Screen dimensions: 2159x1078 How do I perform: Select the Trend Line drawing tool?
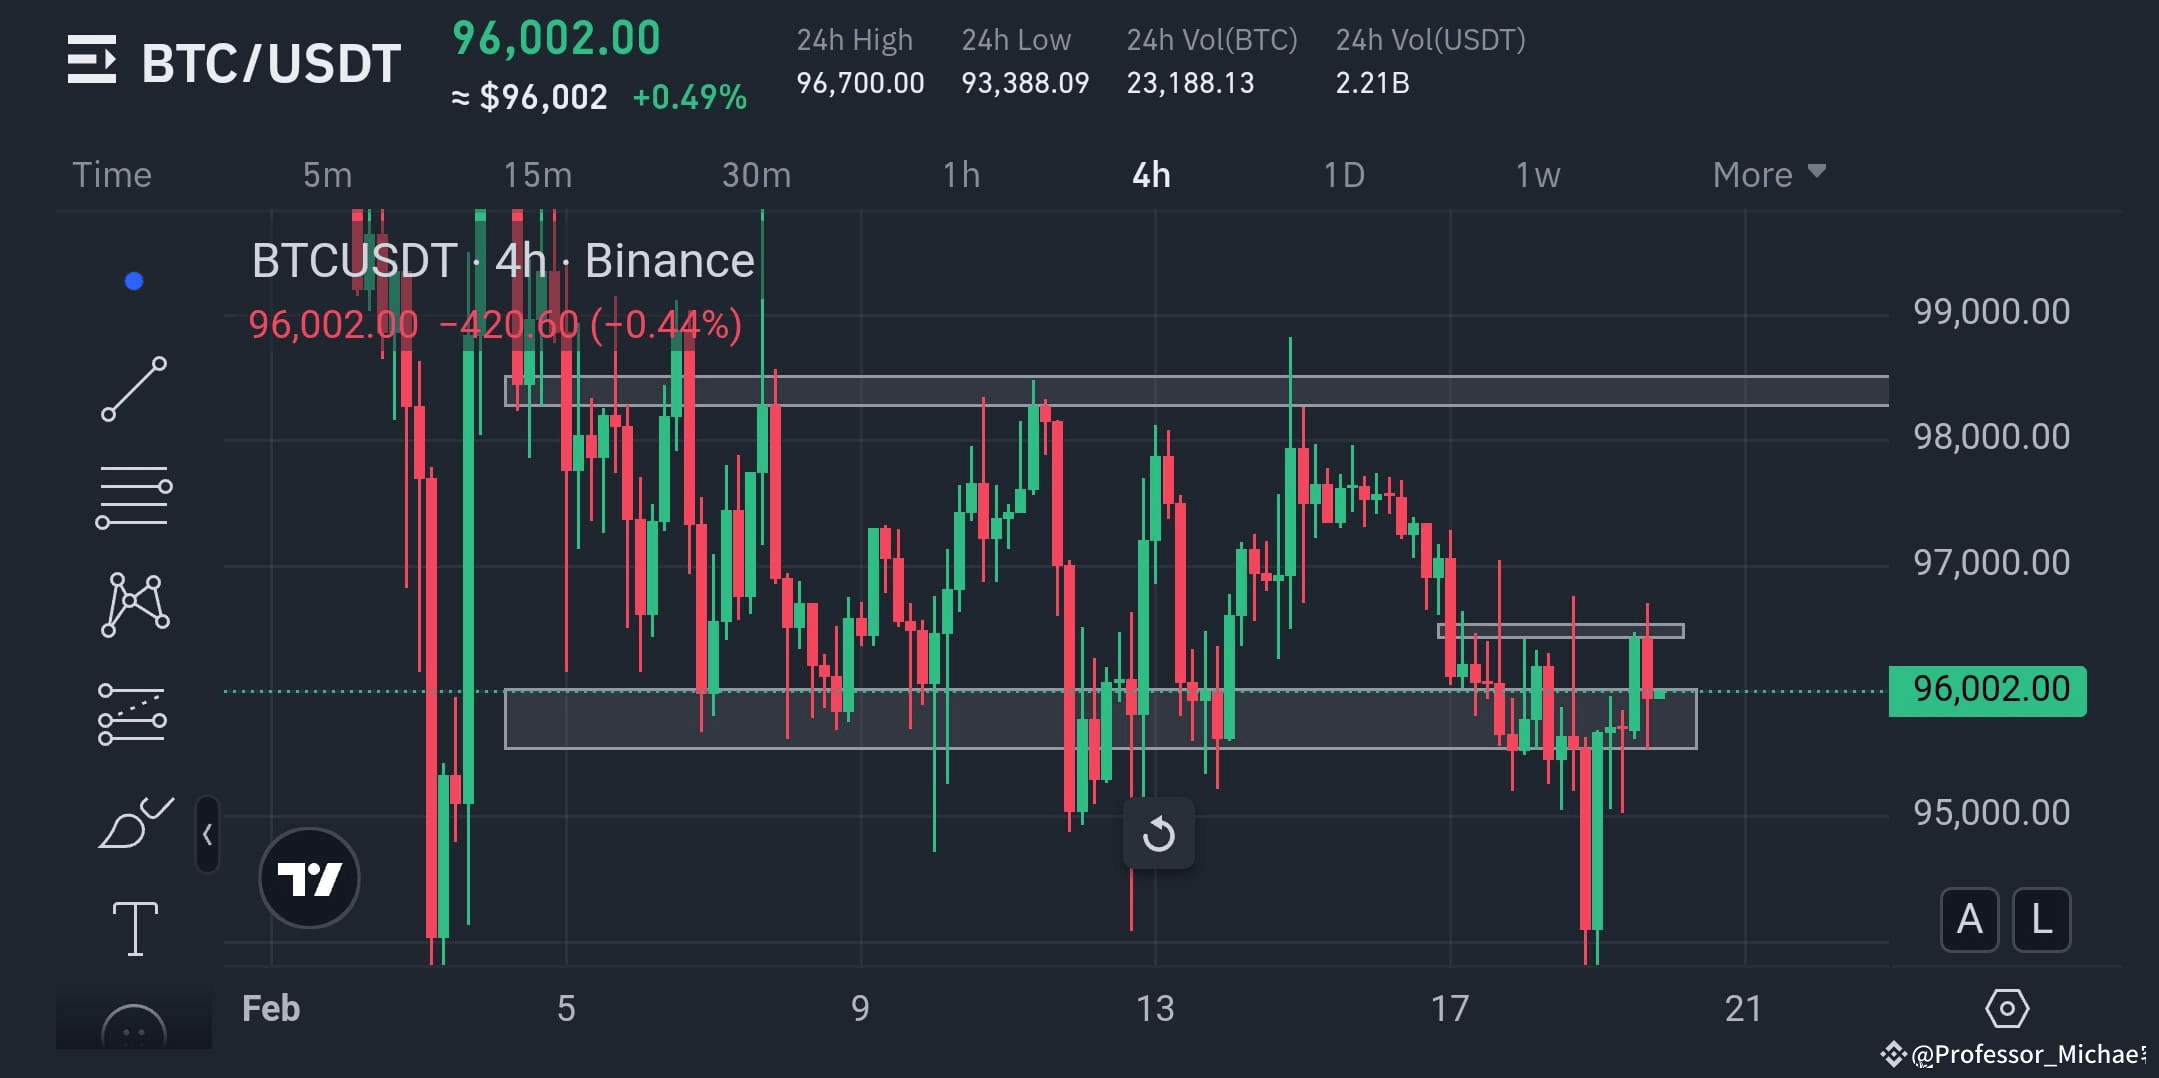tap(136, 390)
